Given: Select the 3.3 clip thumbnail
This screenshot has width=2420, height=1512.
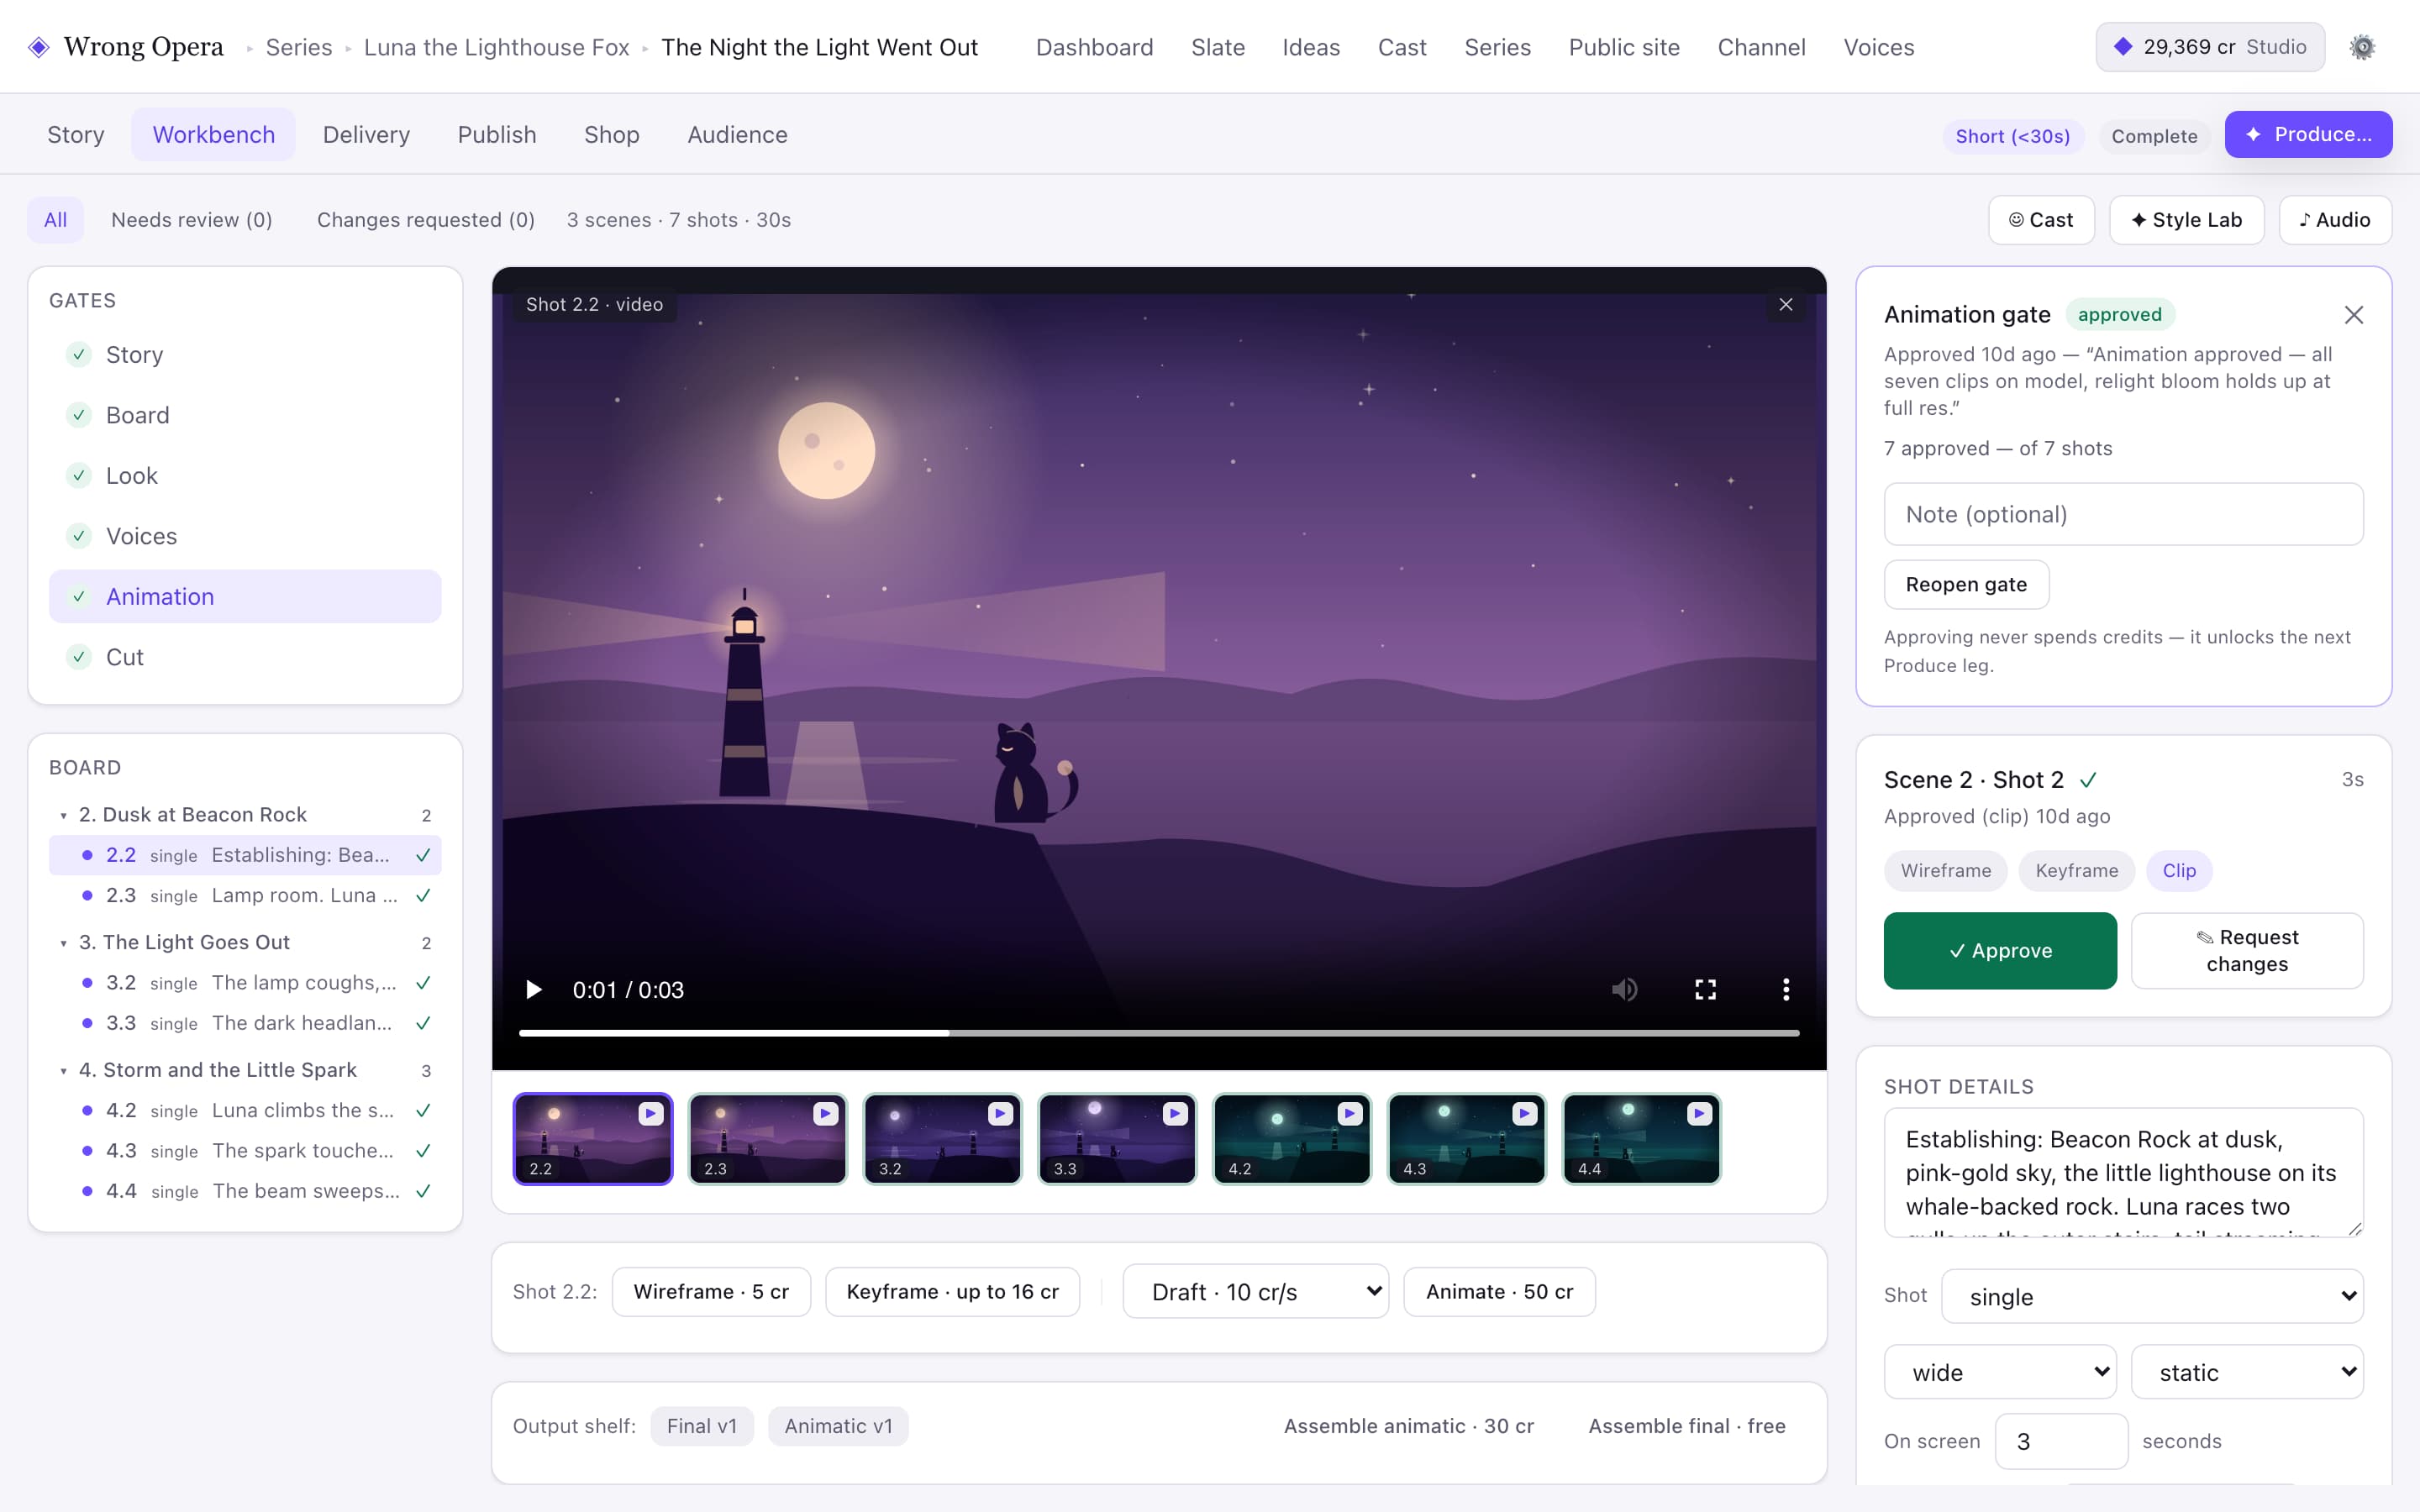Looking at the screenshot, I should click(1117, 1139).
